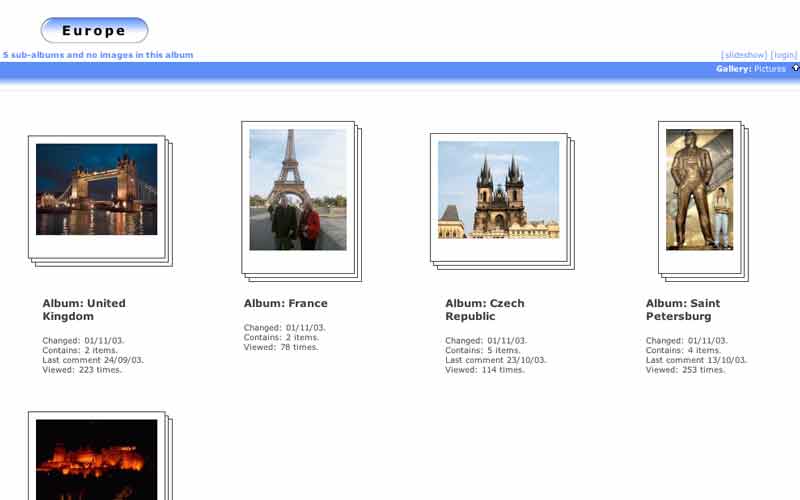This screenshot has width=800, height=500.
Task: Click the login link
Action: coord(784,55)
